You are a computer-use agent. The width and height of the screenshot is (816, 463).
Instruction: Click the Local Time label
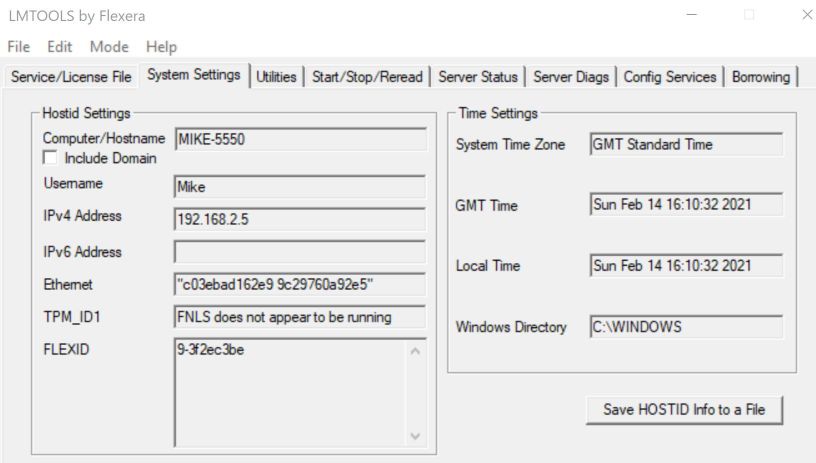click(x=488, y=266)
